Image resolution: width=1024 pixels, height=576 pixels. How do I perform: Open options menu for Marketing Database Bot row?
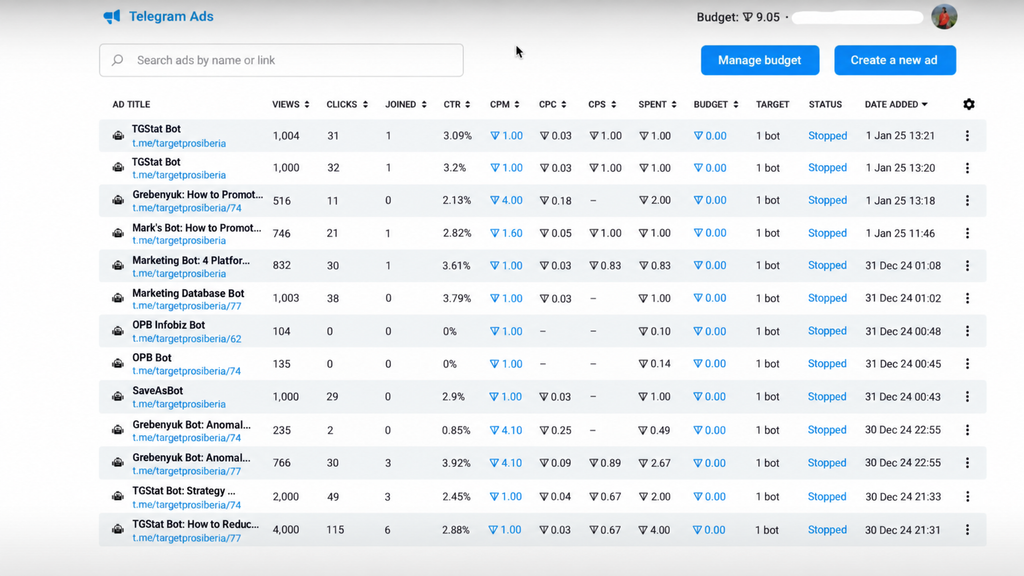pos(967,298)
